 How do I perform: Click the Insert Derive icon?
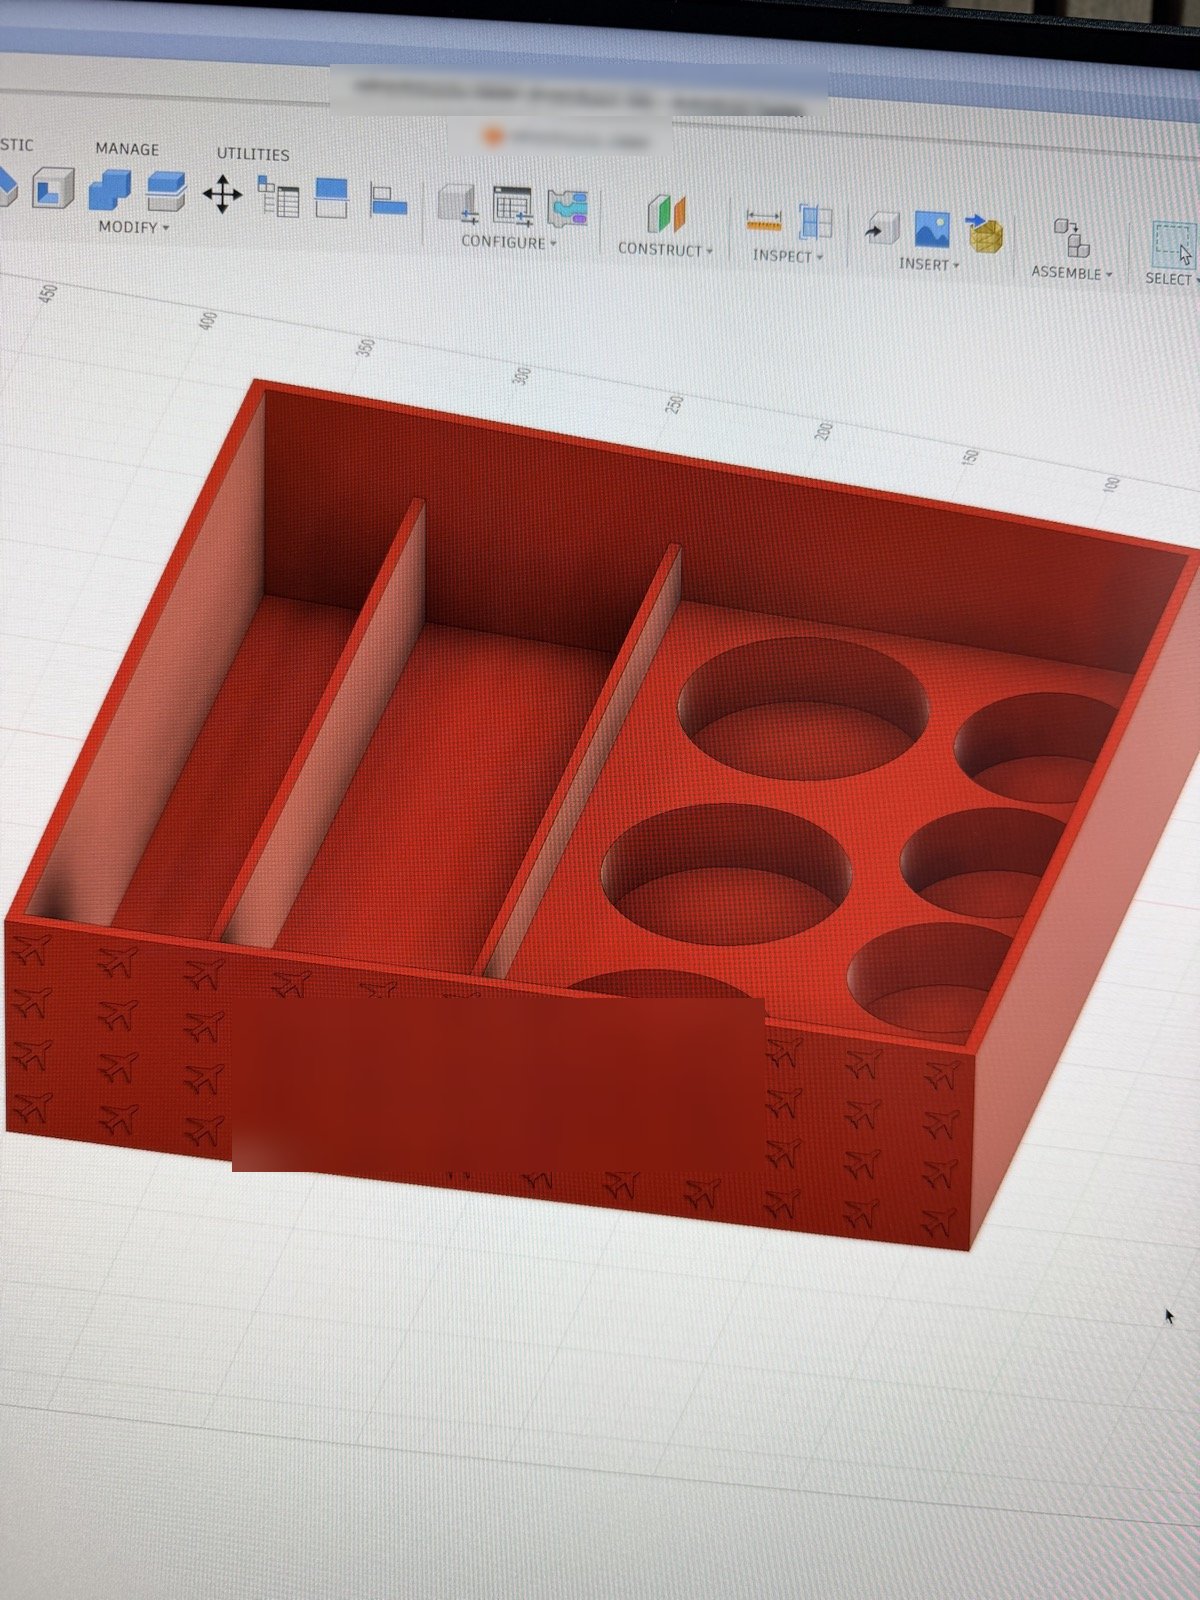(x=881, y=228)
